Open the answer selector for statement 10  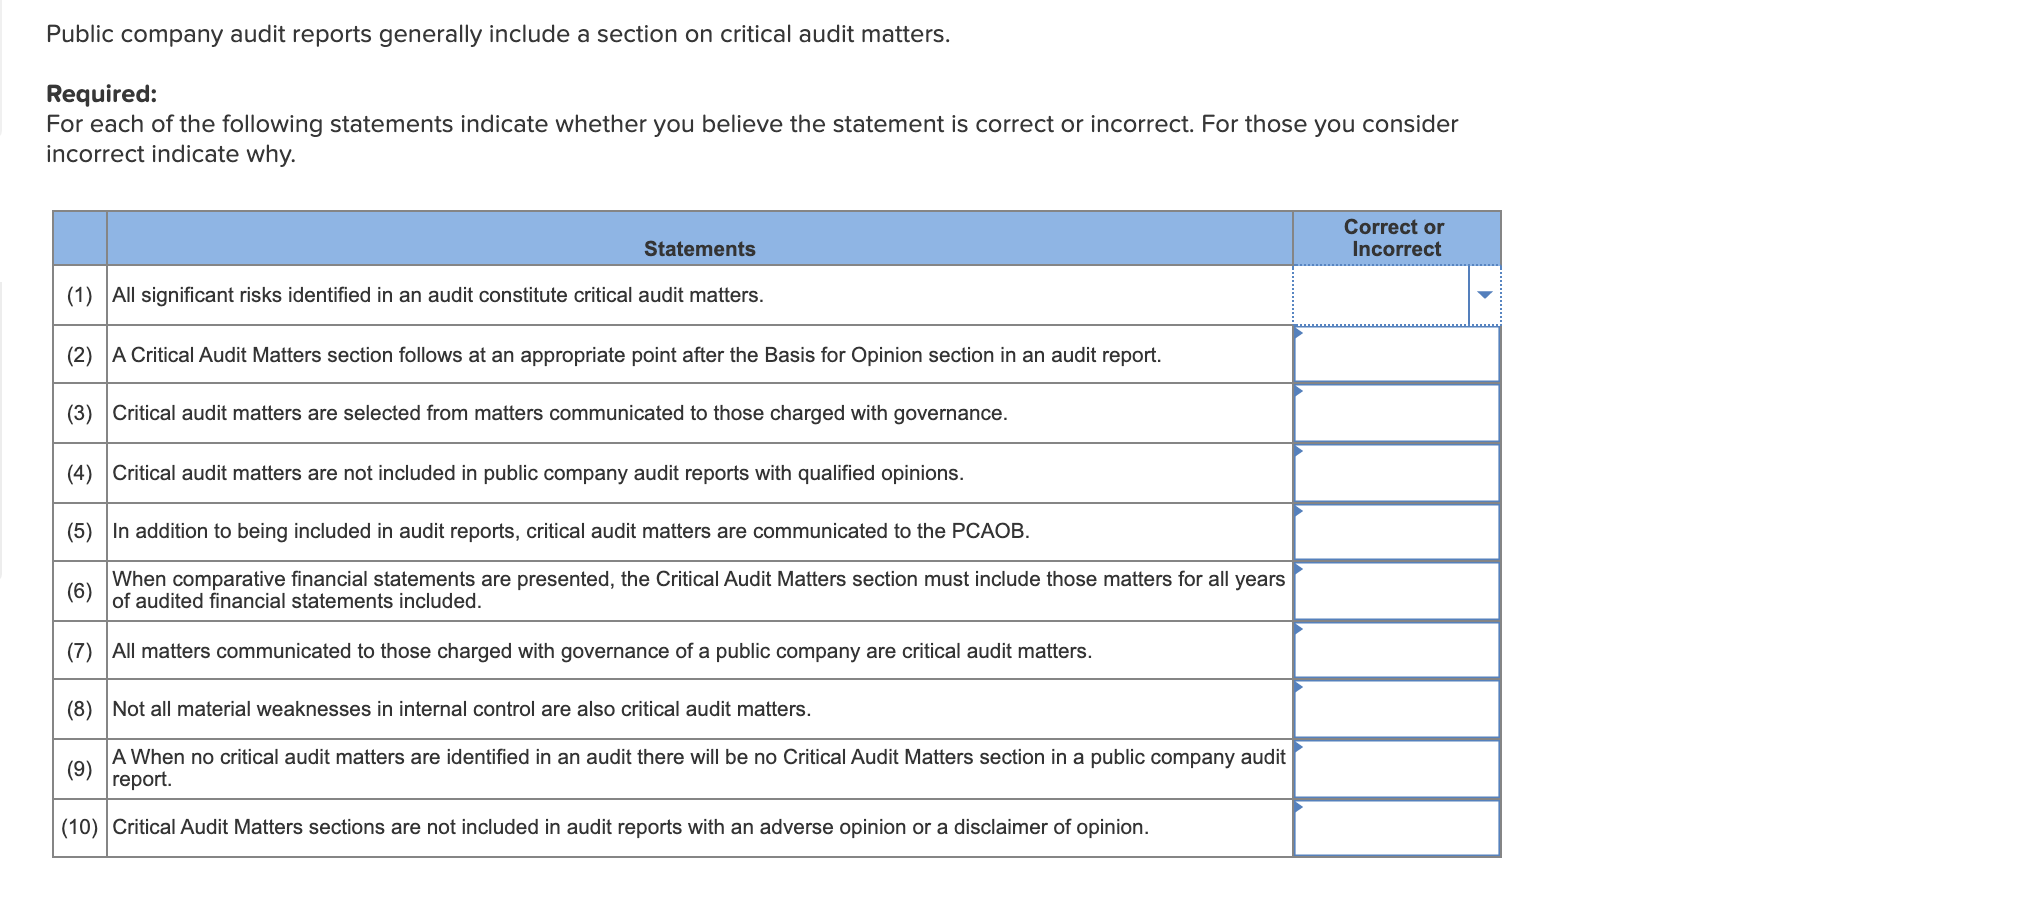1397,827
